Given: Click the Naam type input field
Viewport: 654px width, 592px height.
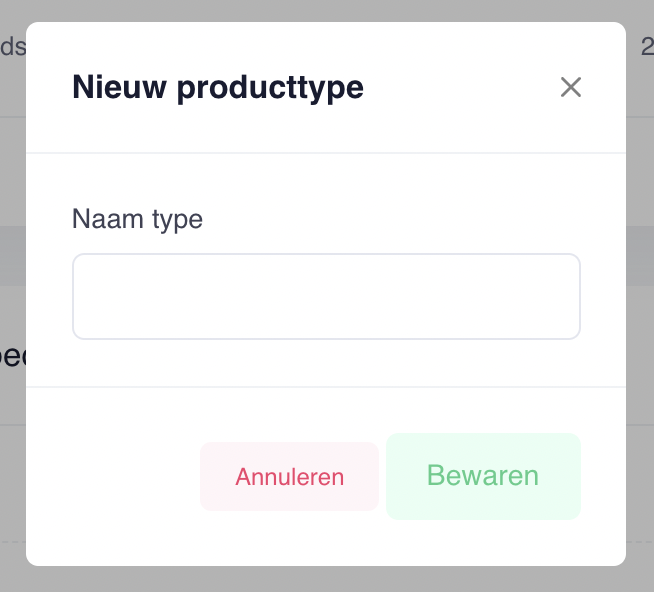Looking at the screenshot, I should pyautogui.click(x=326, y=296).
